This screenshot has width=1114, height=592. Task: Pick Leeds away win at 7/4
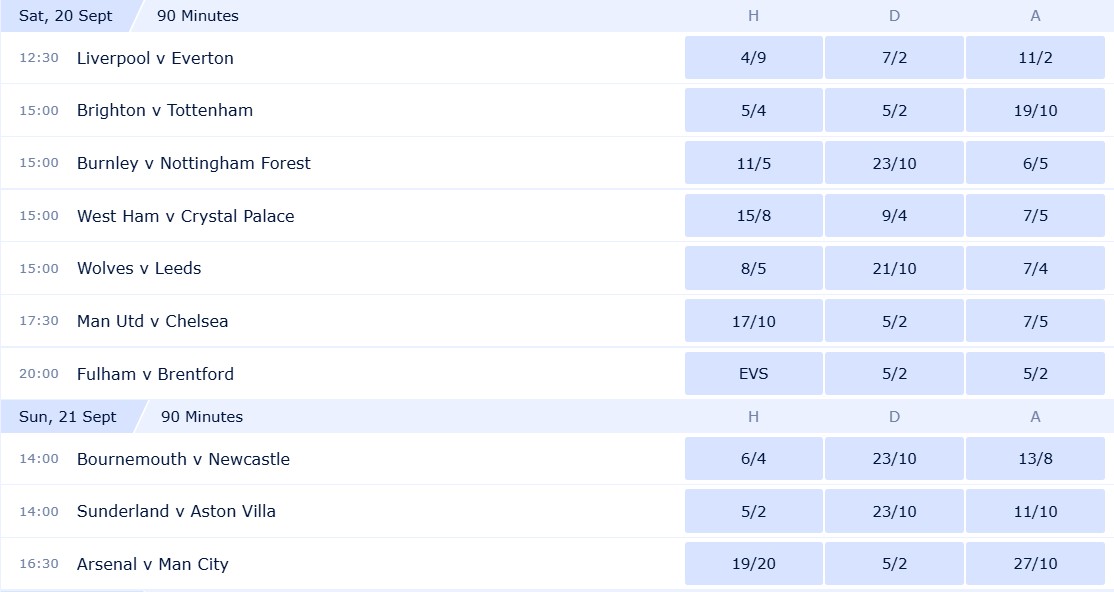pos(1035,268)
